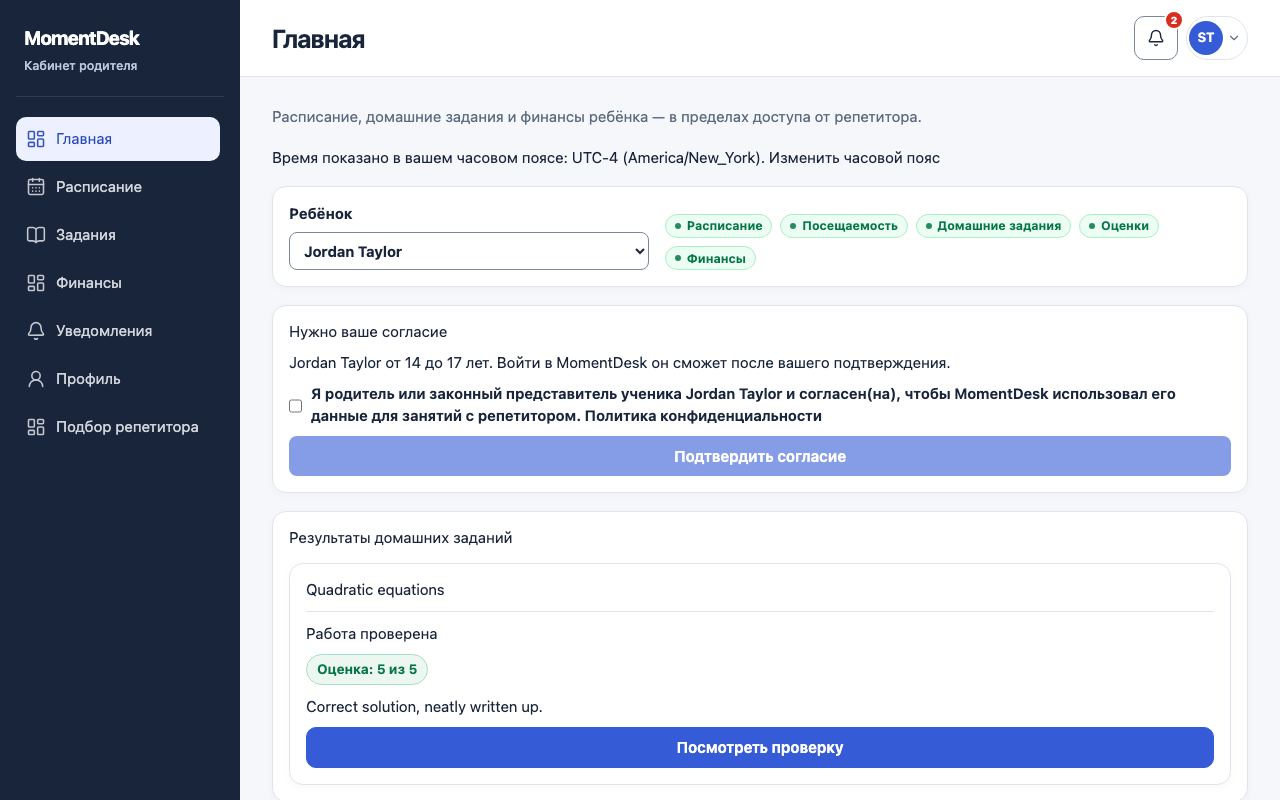Click the Расписание calendar icon
This screenshot has height=800, width=1280.
36,187
